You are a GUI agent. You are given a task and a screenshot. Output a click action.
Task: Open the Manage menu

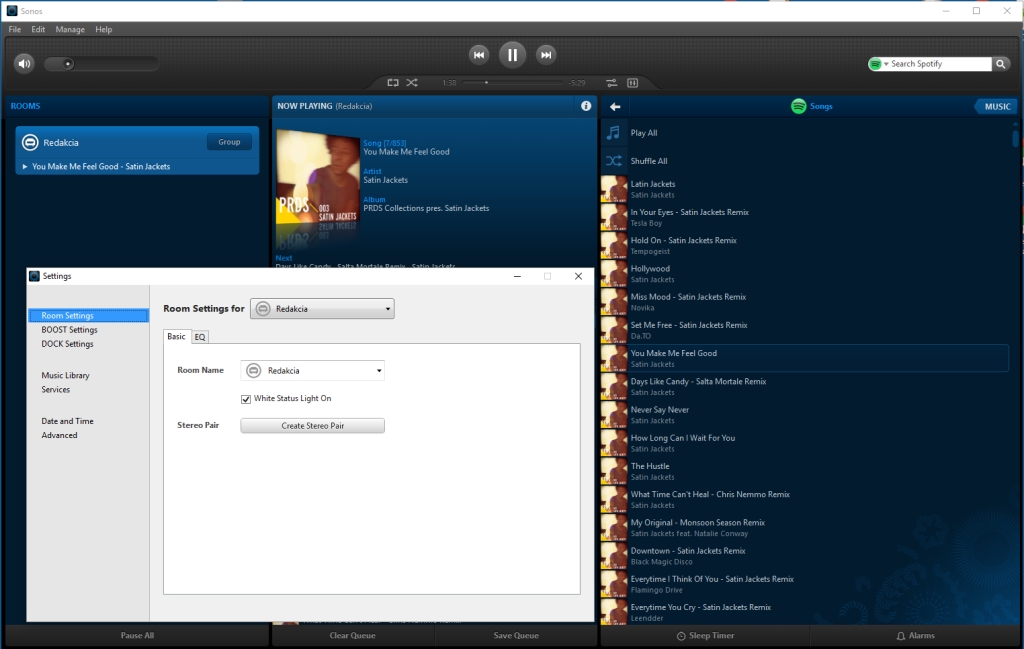pos(70,30)
